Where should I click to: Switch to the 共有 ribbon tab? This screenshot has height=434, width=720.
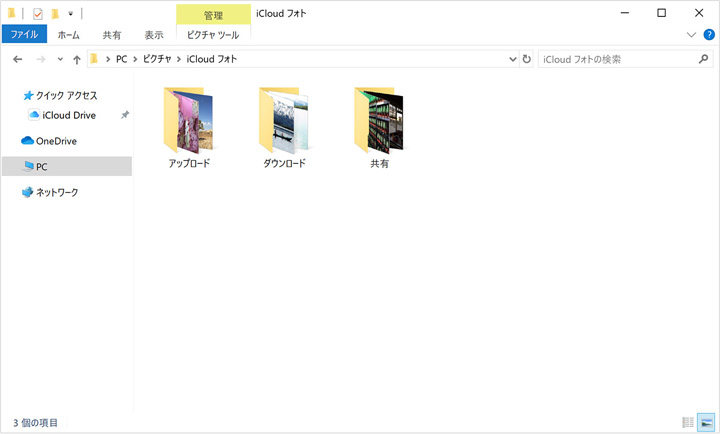pyautogui.click(x=112, y=35)
